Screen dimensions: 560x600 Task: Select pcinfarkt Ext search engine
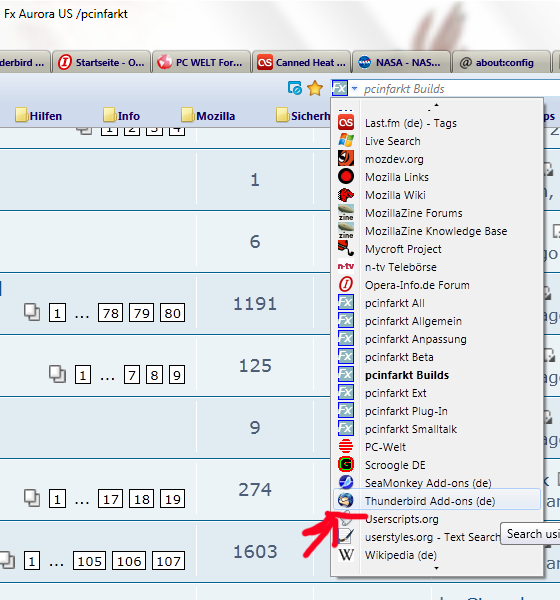[x=436, y=393]
